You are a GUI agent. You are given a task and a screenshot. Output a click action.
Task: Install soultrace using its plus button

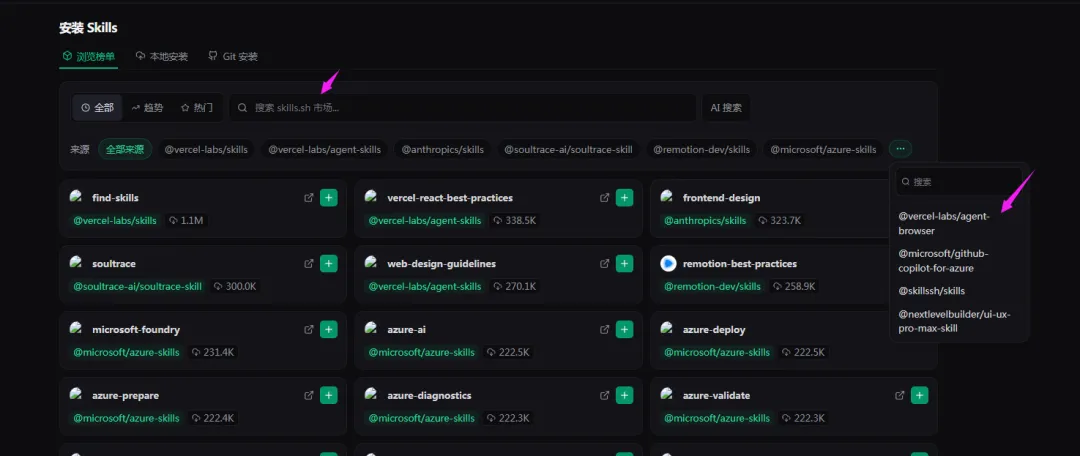[329, 264]
